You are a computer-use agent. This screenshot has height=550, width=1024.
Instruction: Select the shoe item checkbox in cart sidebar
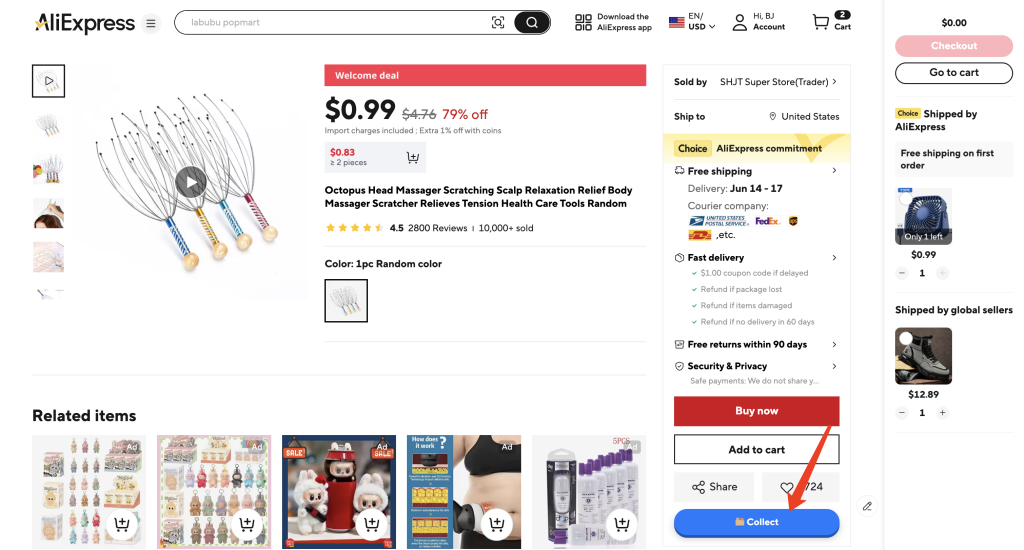(x=906, y=339)
